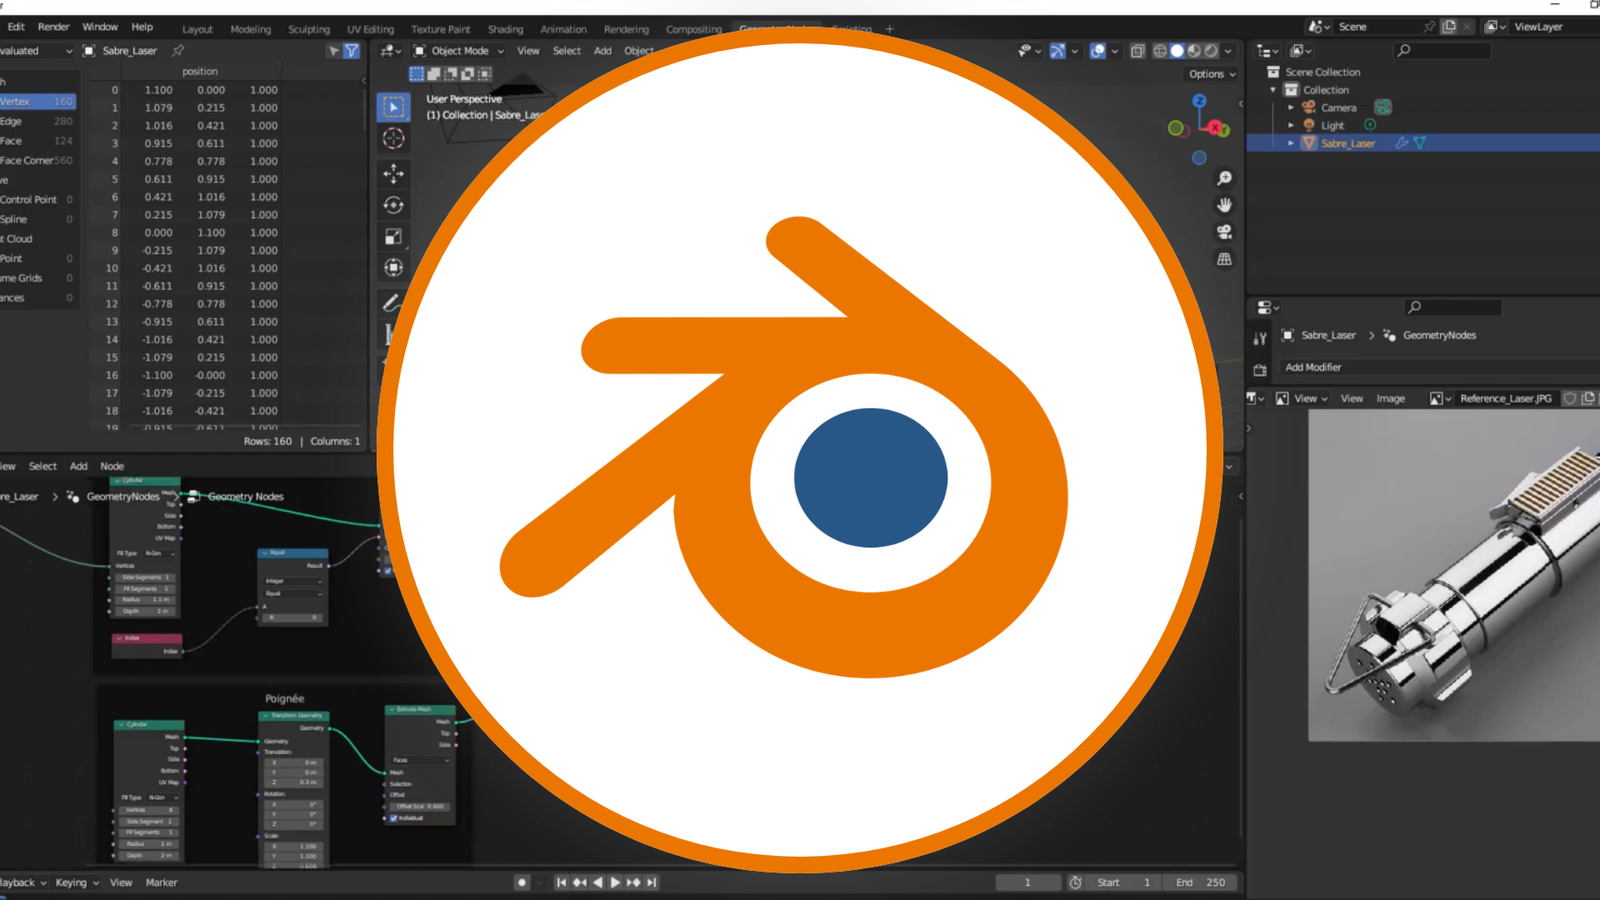Select the Move tool
Viewport: 1600px width, 900px height.
tap(393, 174)
